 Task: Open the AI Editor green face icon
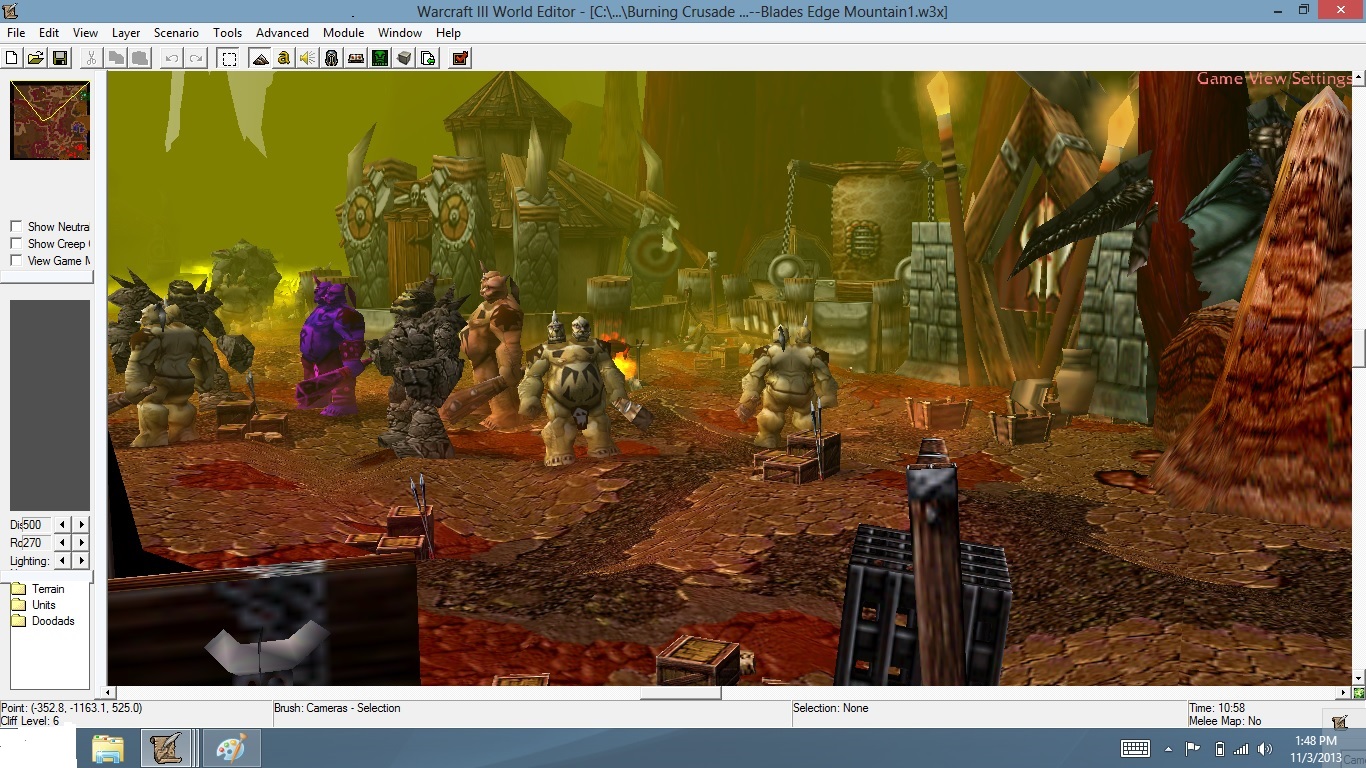click(x=380, y=58)
